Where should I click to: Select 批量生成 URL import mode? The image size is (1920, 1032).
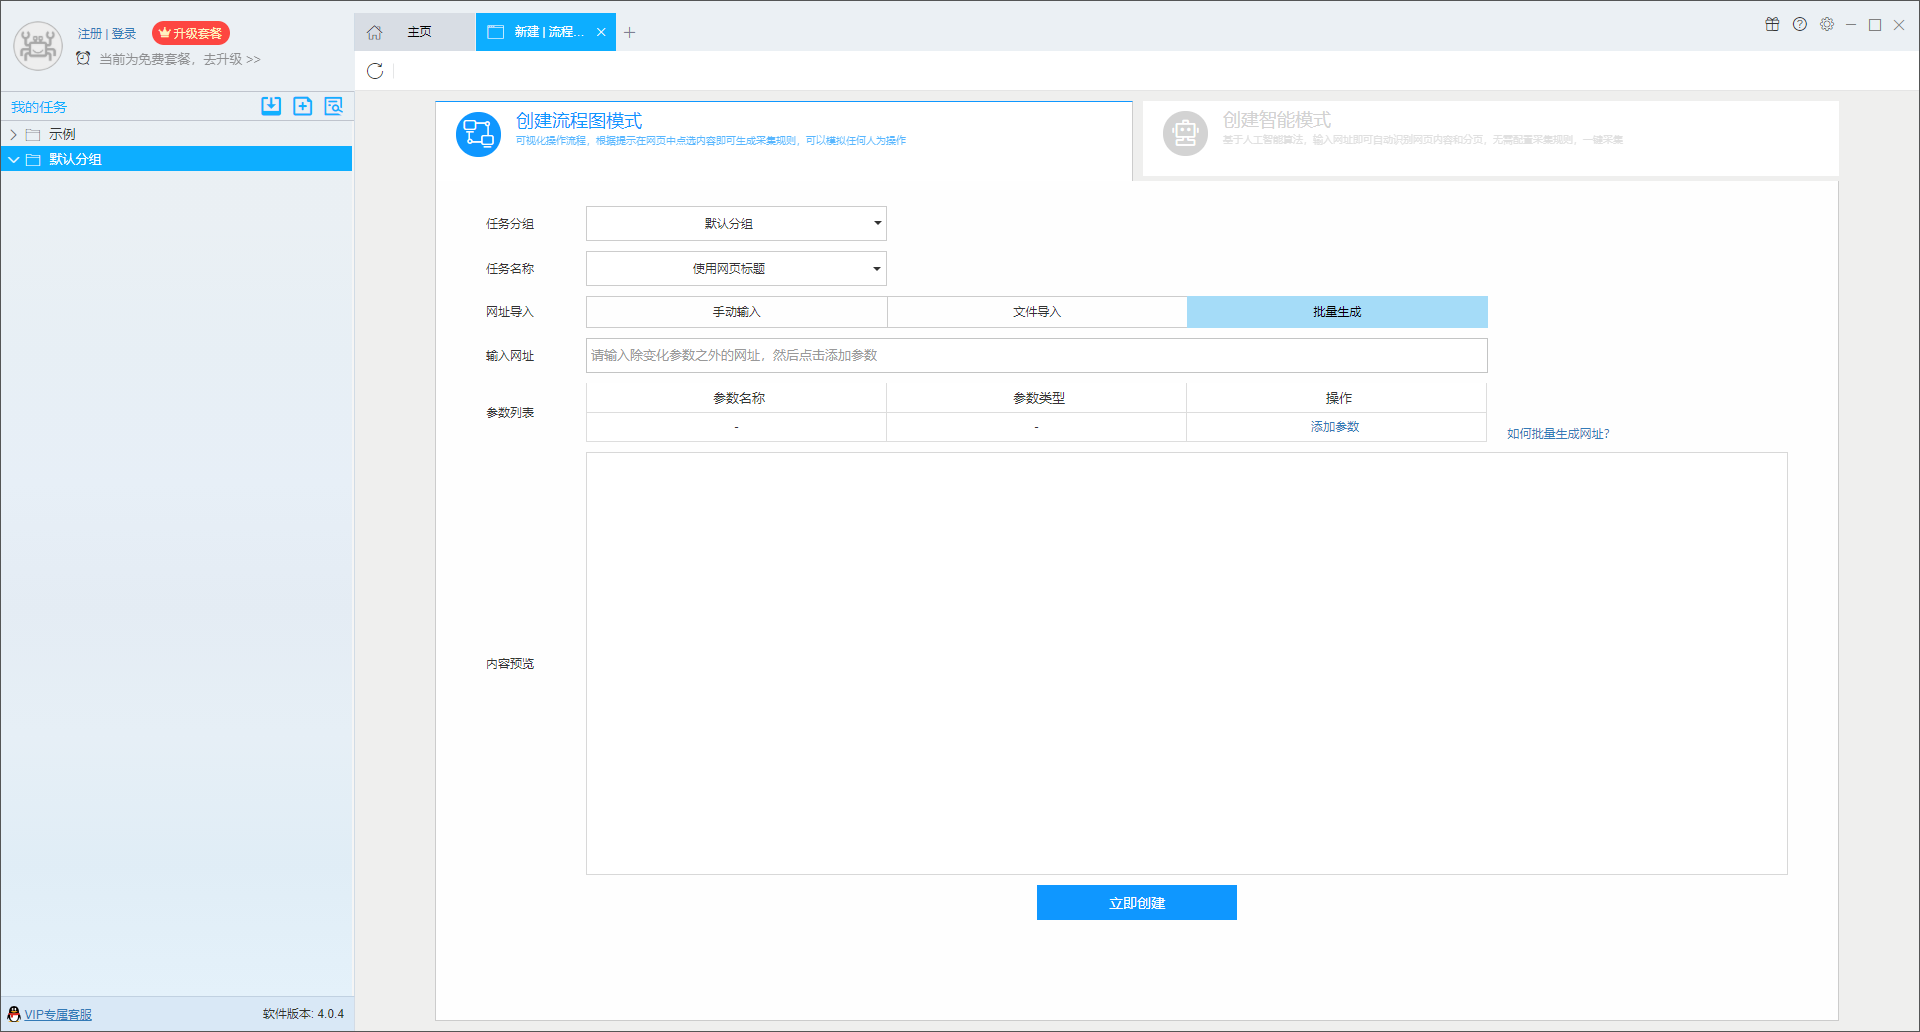[1337, 312]
